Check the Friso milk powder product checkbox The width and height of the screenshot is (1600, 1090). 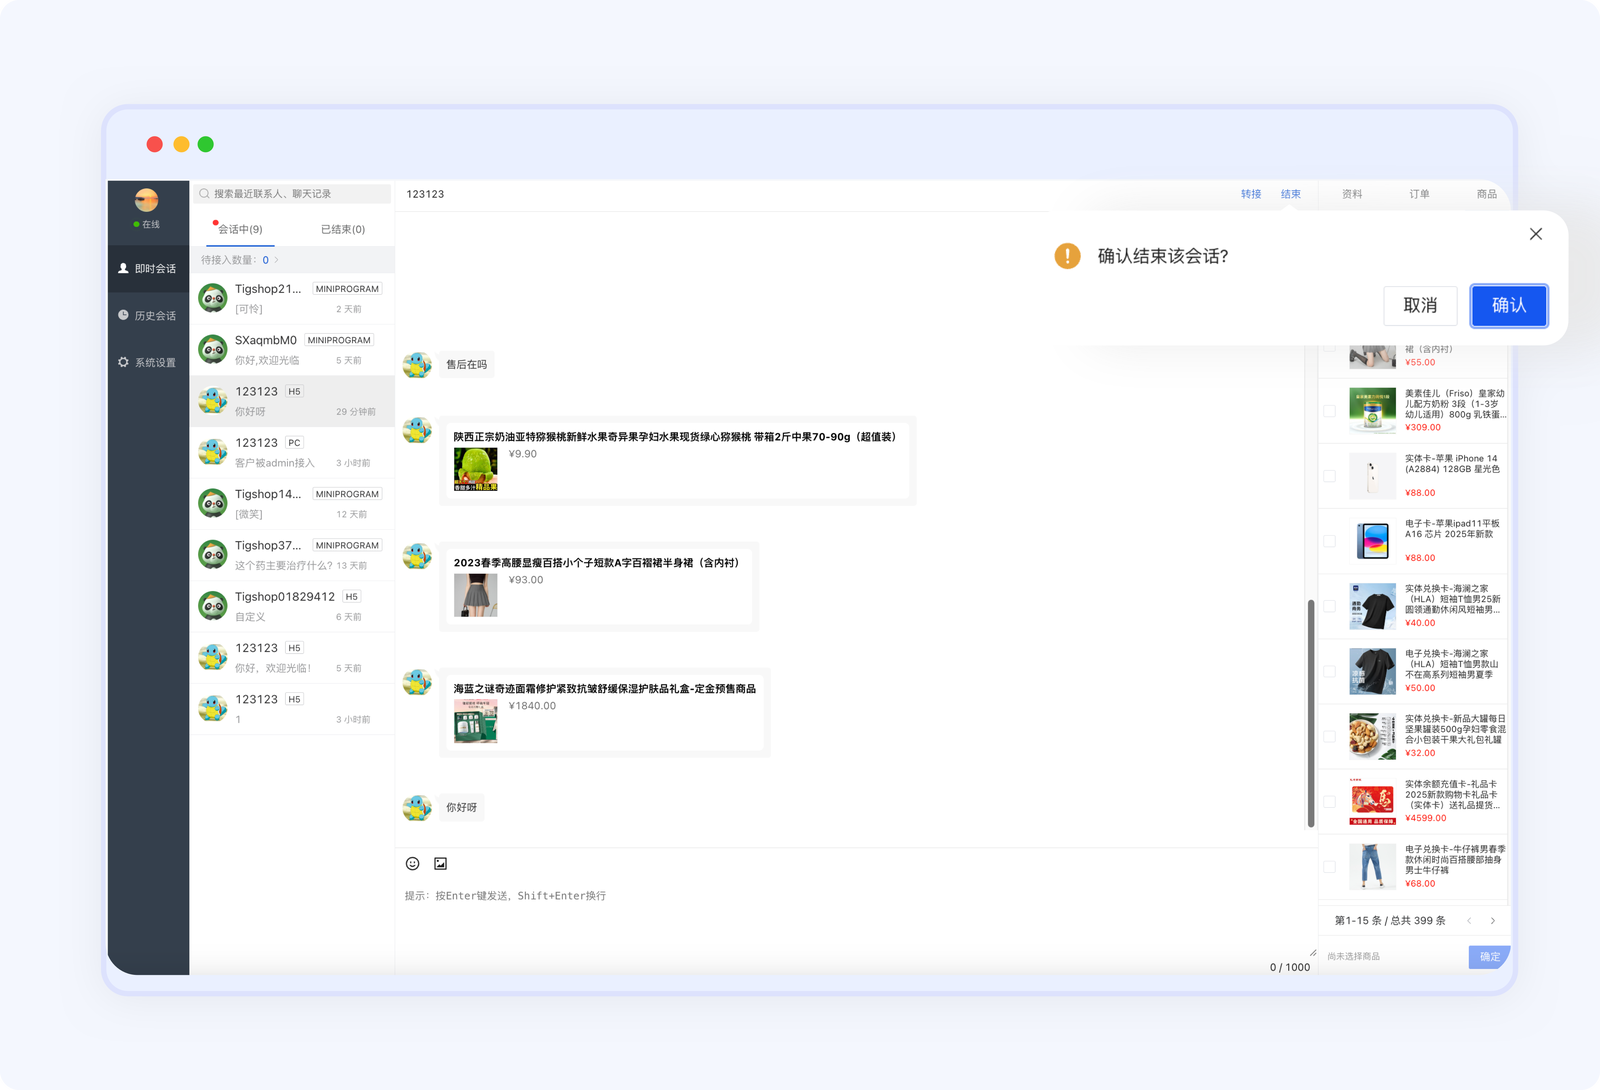(x=1329, y=411)
